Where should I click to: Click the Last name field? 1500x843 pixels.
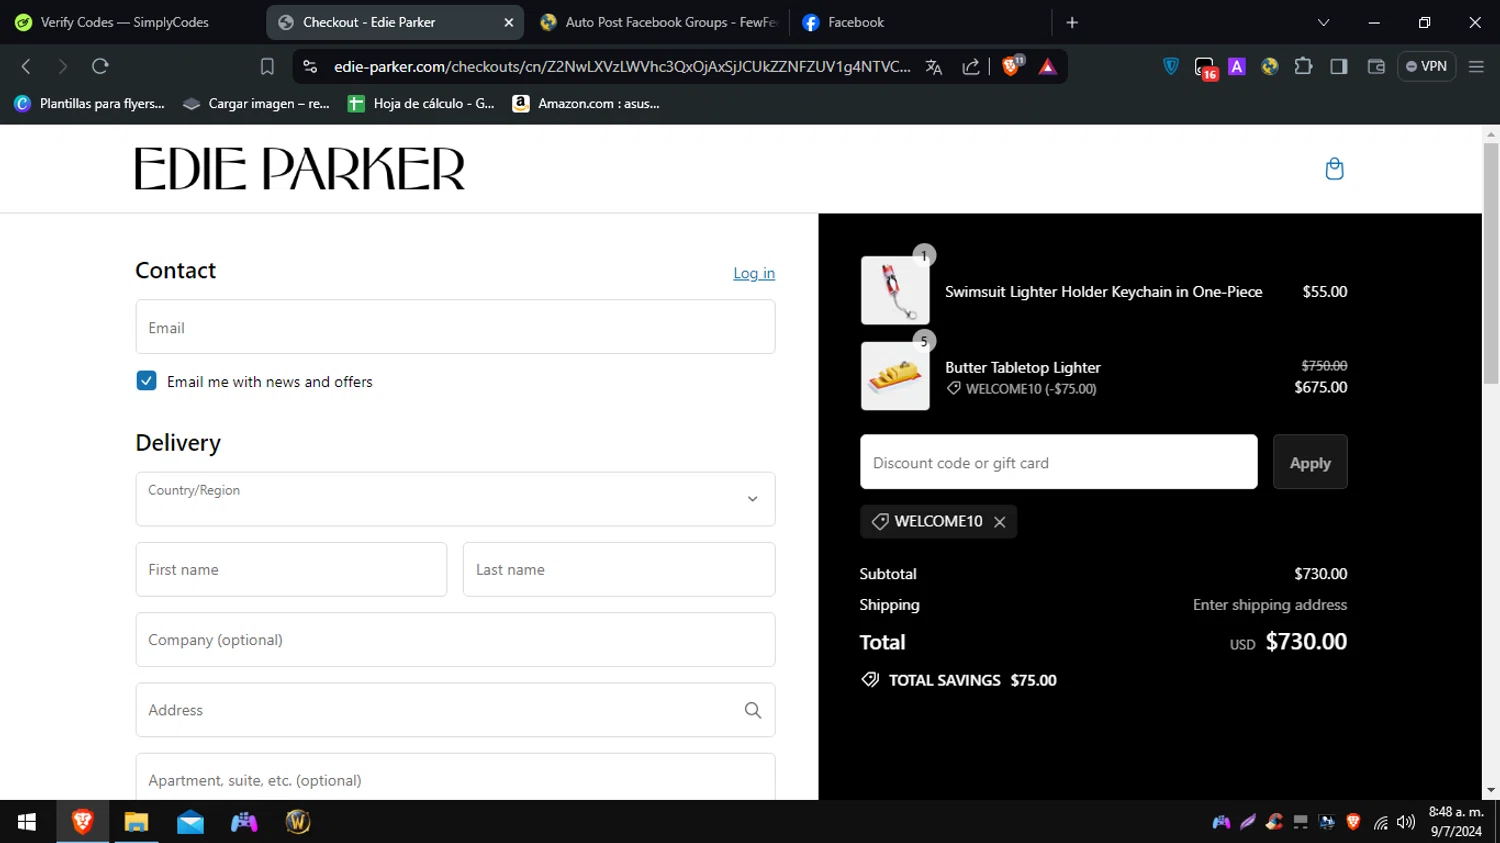[619, 569]
